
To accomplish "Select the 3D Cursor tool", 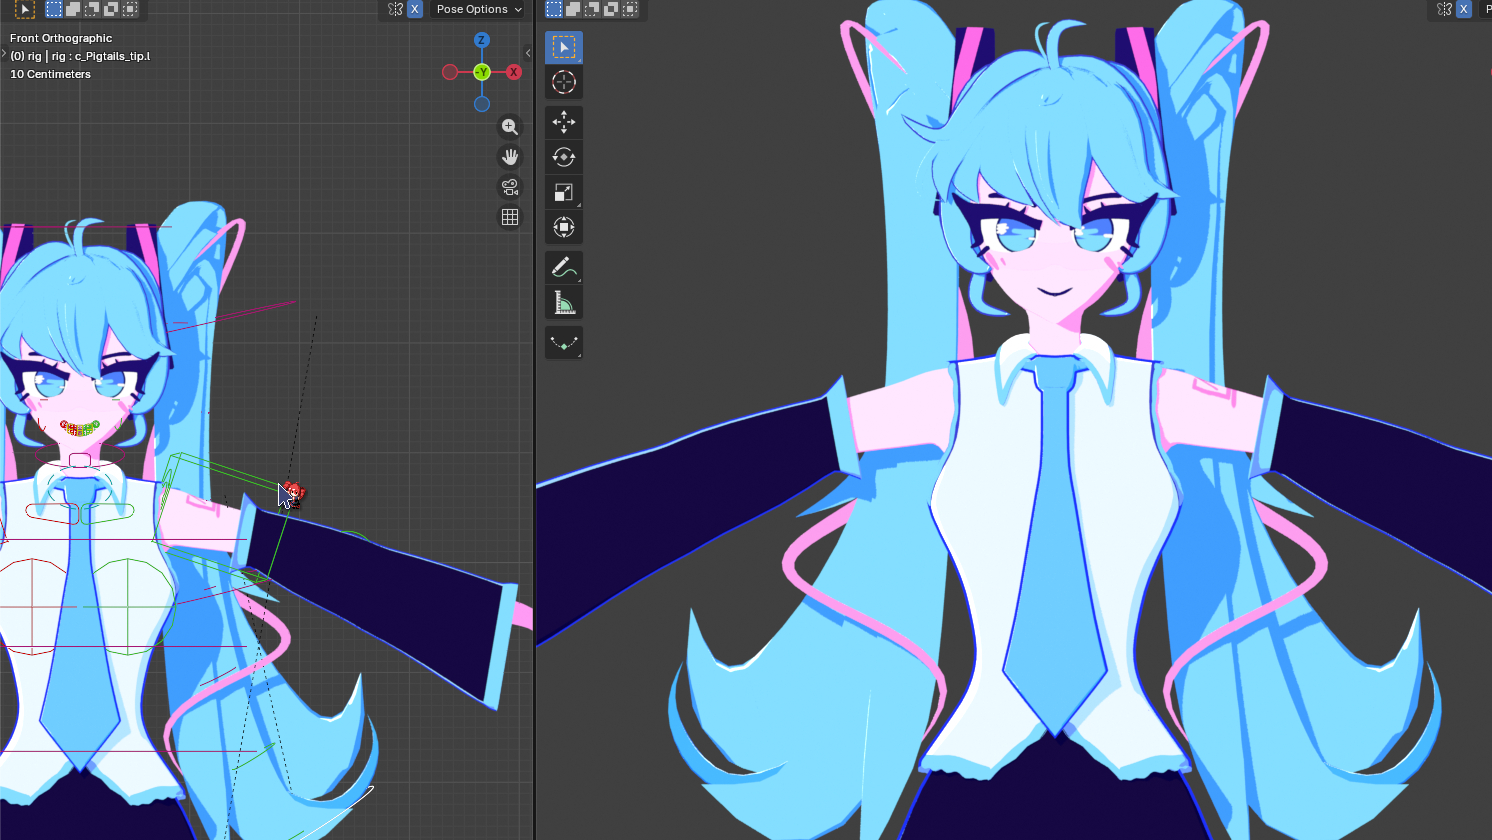I will [x=564, y=82].
